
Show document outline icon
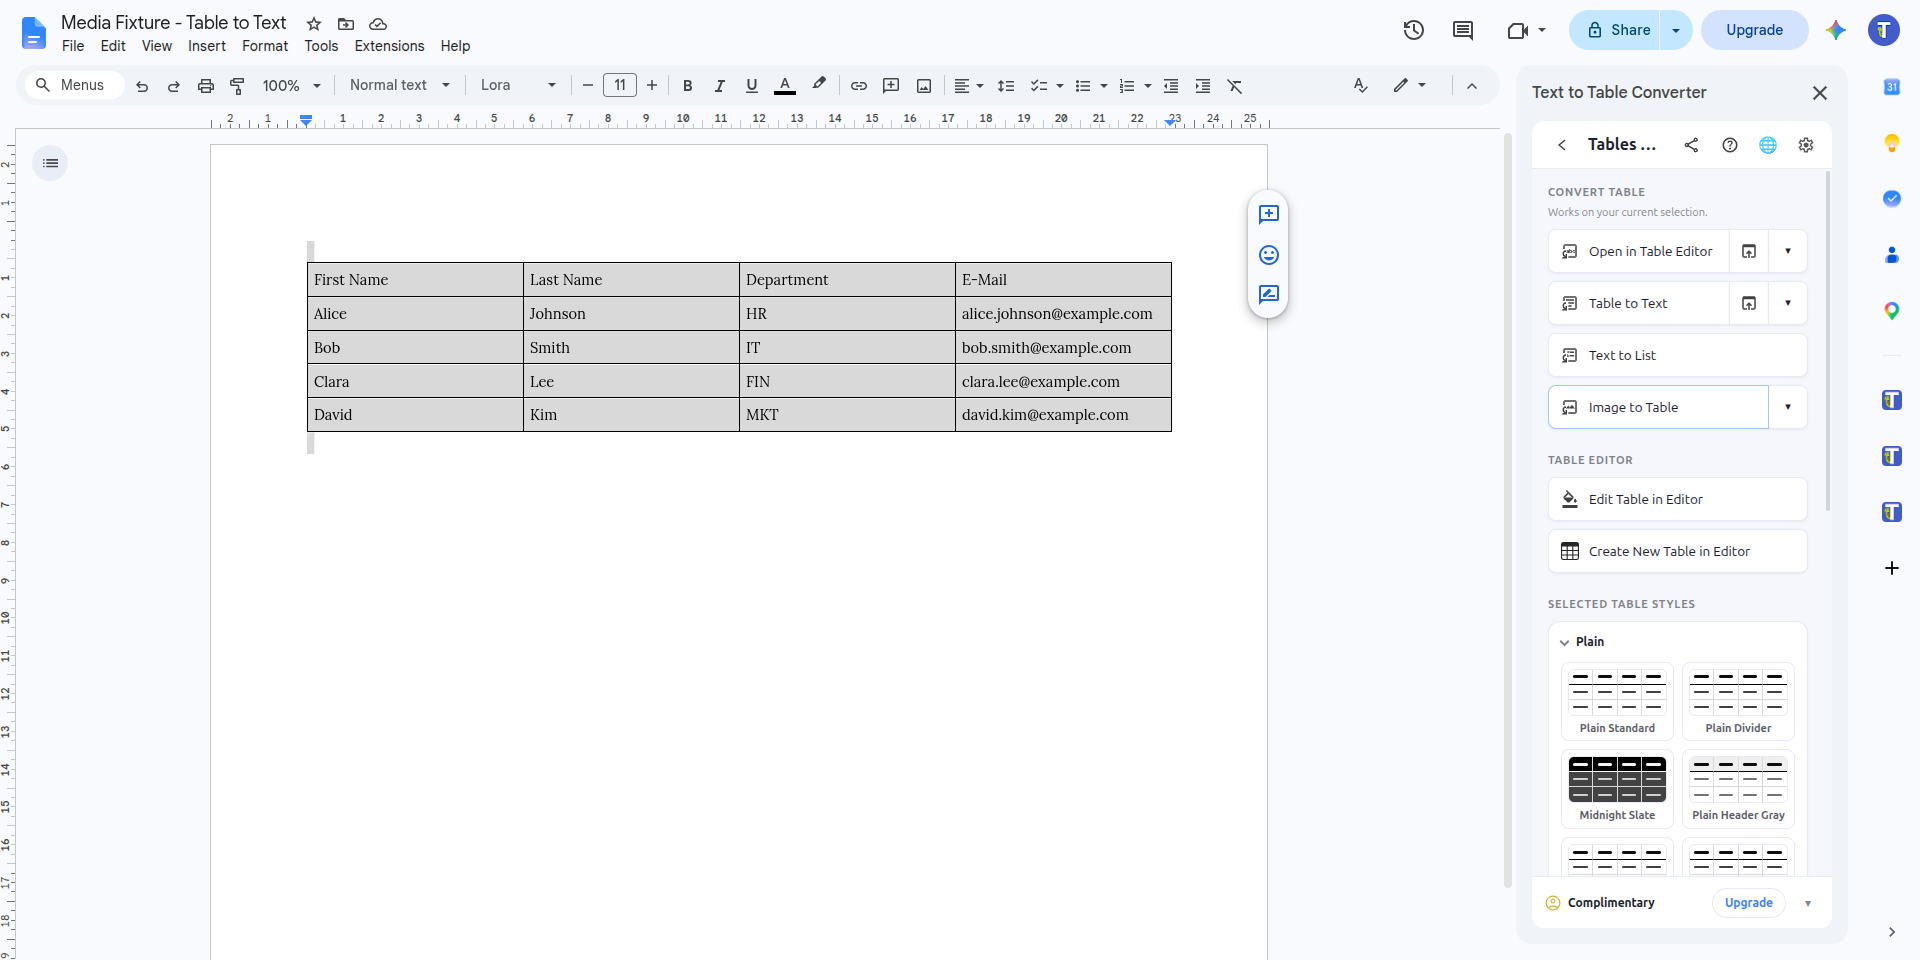point(50,163)
